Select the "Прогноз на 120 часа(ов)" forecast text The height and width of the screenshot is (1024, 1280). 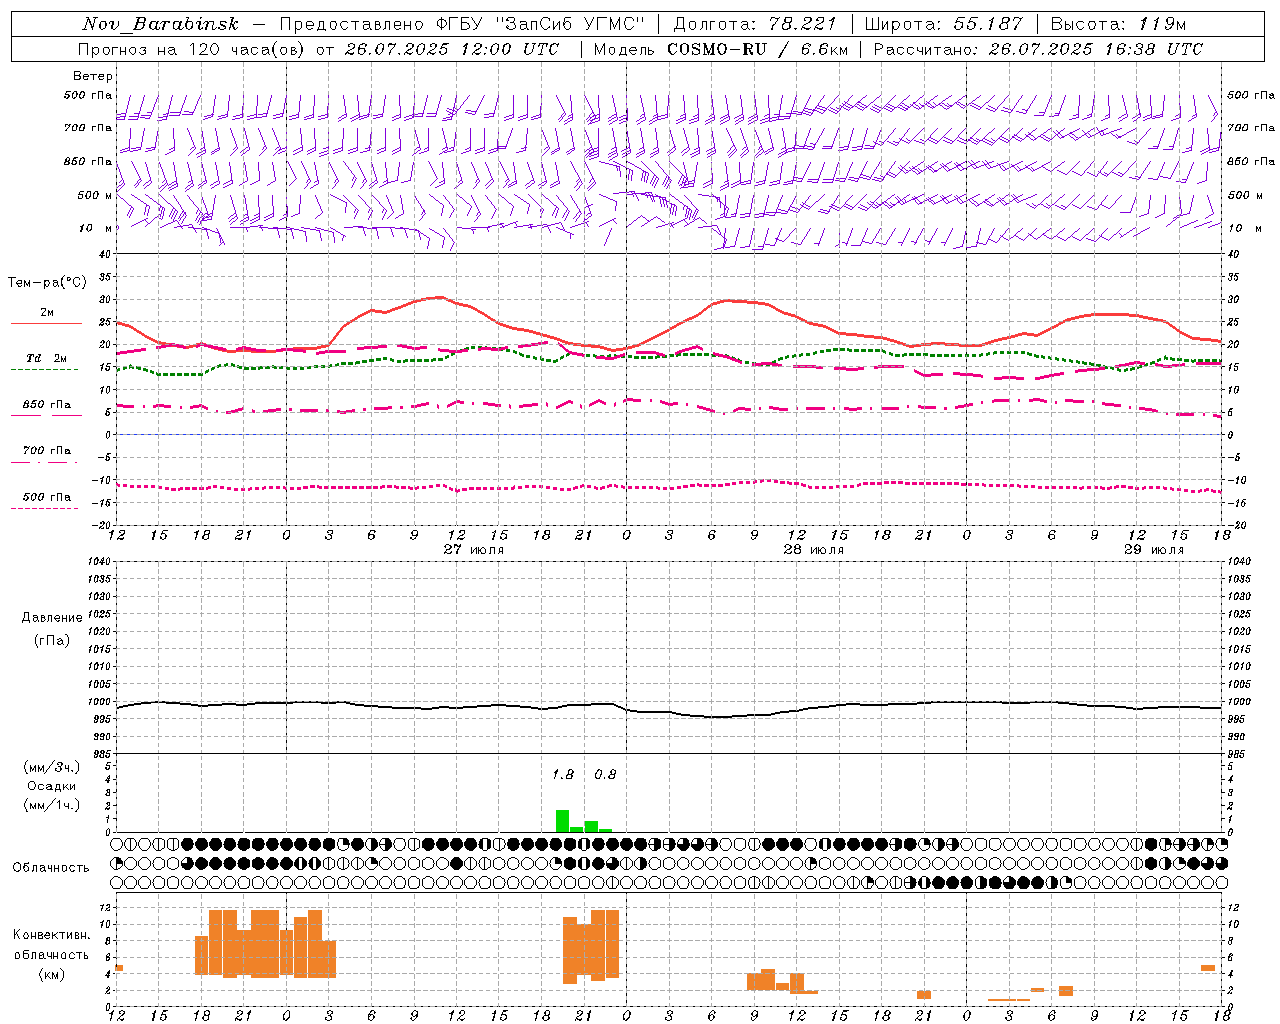pos(193,49)
